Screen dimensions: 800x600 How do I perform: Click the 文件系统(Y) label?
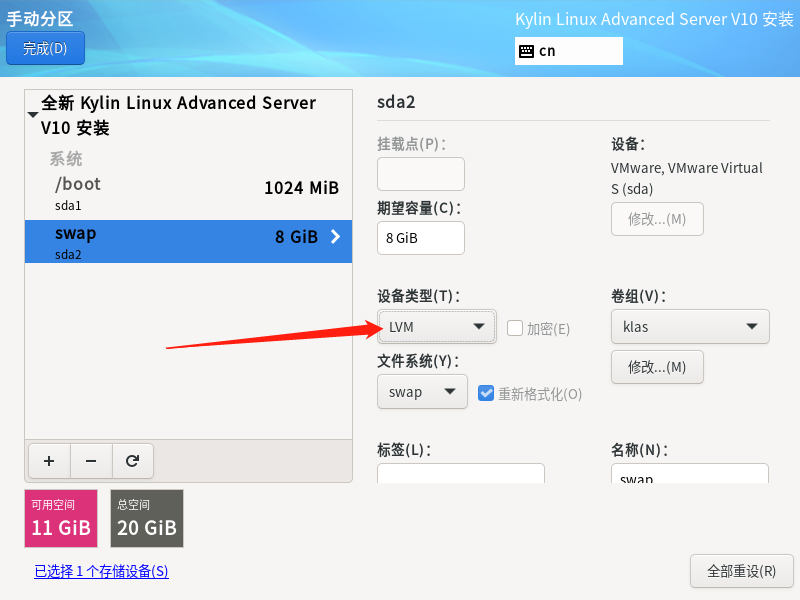[x=418, y=361]
